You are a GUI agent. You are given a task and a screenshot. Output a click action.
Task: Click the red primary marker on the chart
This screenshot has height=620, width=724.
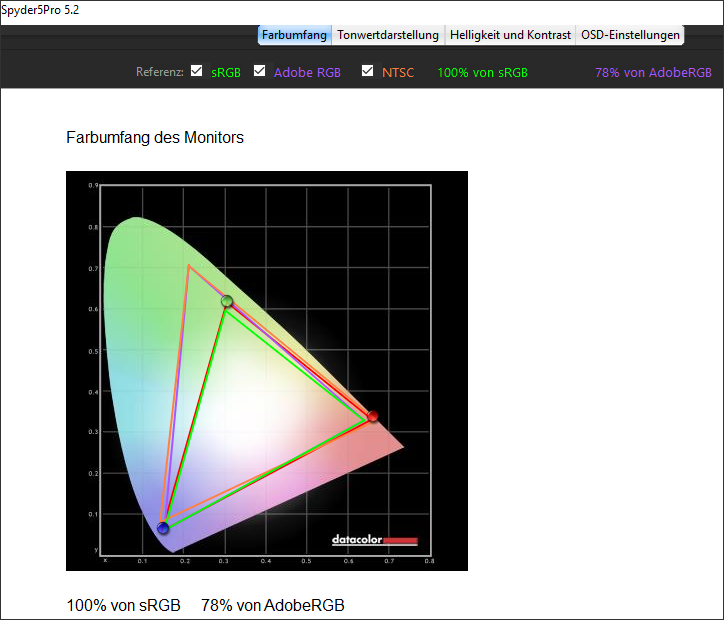pyautogui.click(x=373, y=416)
